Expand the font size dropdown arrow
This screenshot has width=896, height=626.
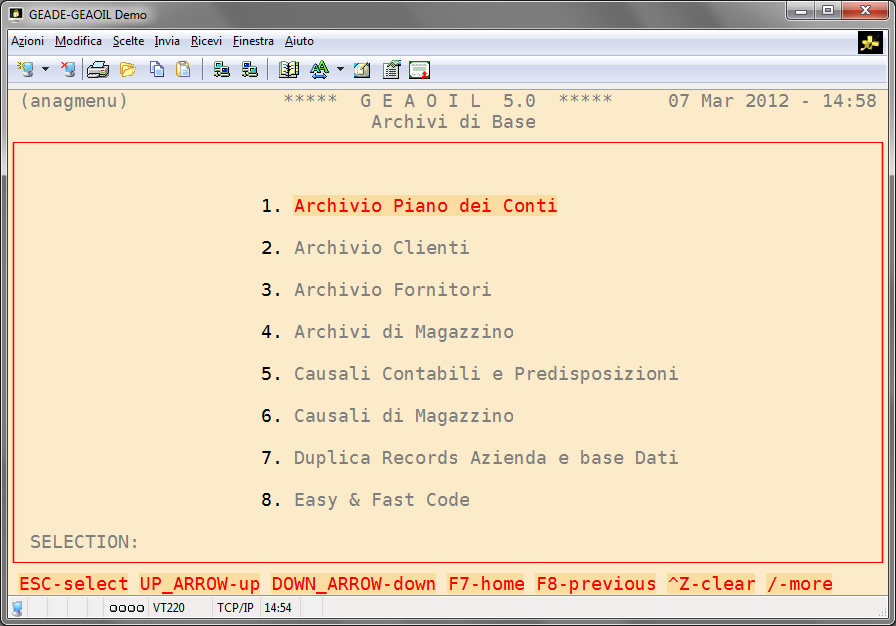tap(340, 69)
